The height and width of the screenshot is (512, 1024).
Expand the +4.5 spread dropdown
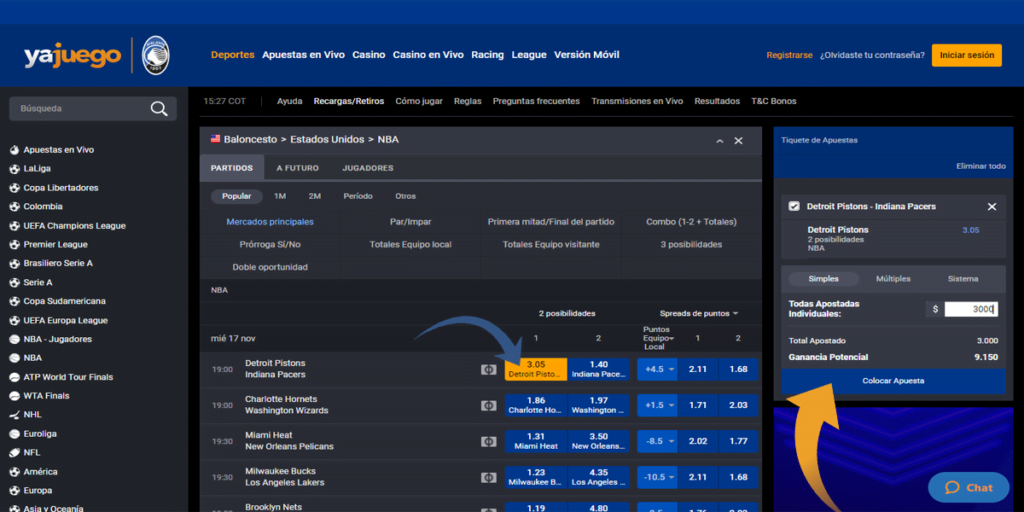660,369
